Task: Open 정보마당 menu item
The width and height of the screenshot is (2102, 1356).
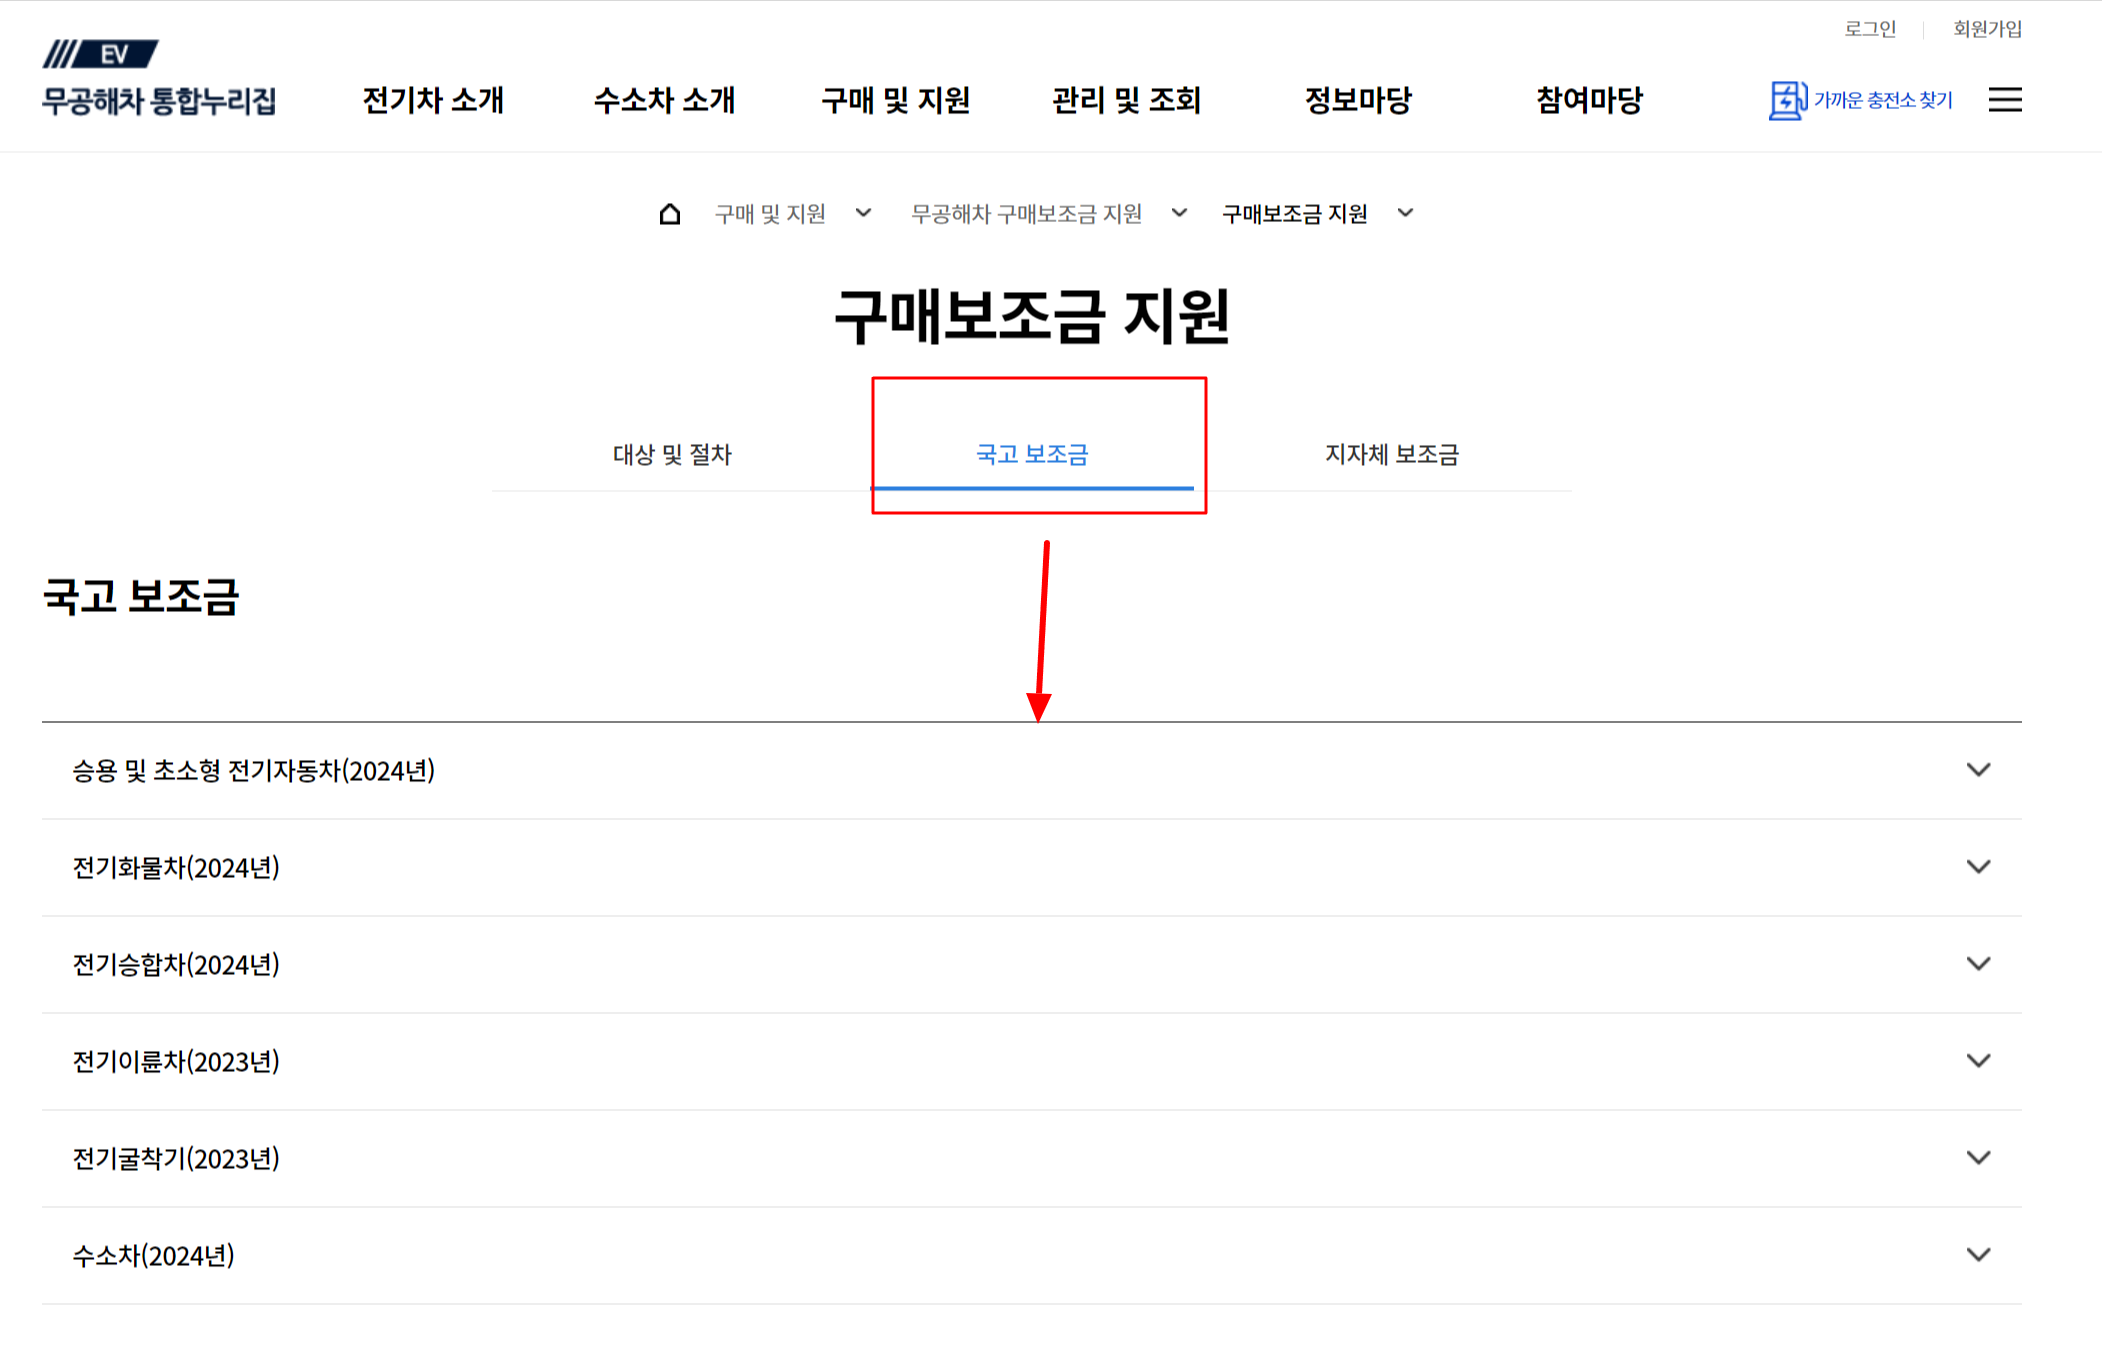Action: coord(1357,100)
